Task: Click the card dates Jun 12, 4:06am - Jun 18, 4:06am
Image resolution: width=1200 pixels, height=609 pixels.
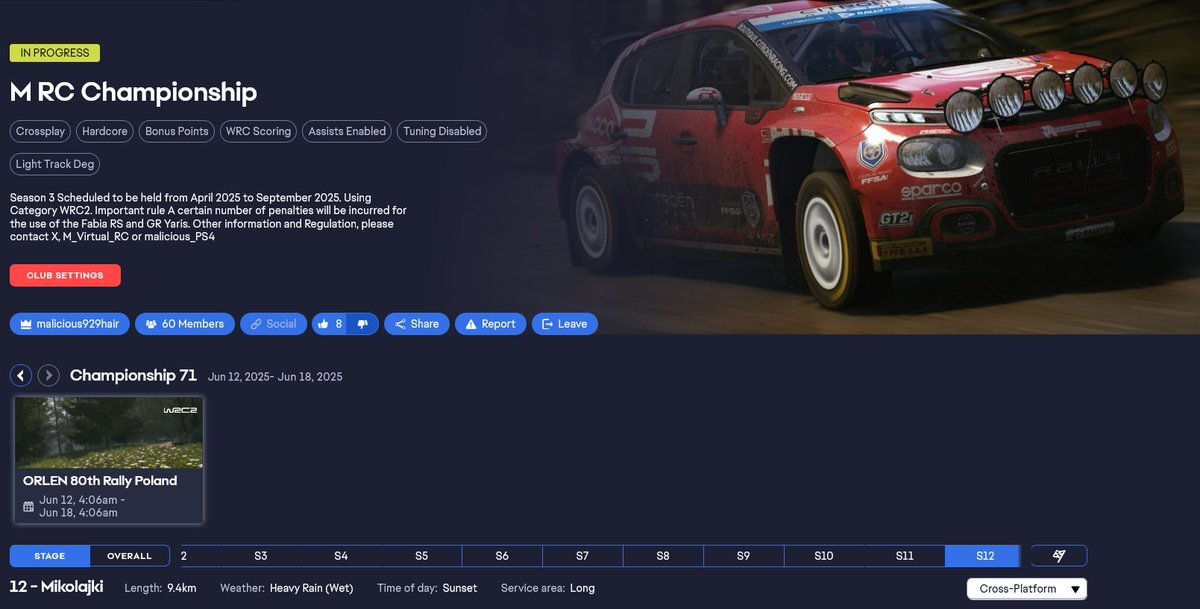Action: click(82, 506)
